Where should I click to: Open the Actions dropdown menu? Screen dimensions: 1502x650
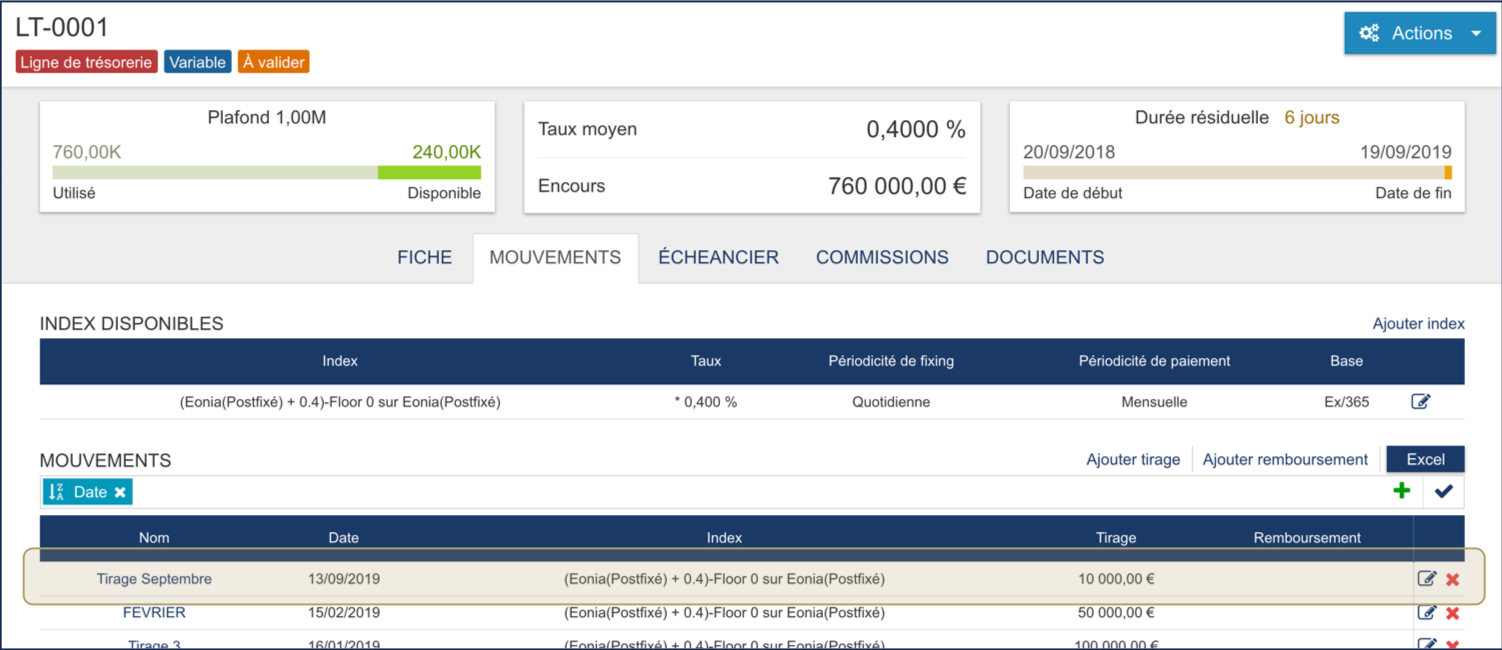point(1419,33)
